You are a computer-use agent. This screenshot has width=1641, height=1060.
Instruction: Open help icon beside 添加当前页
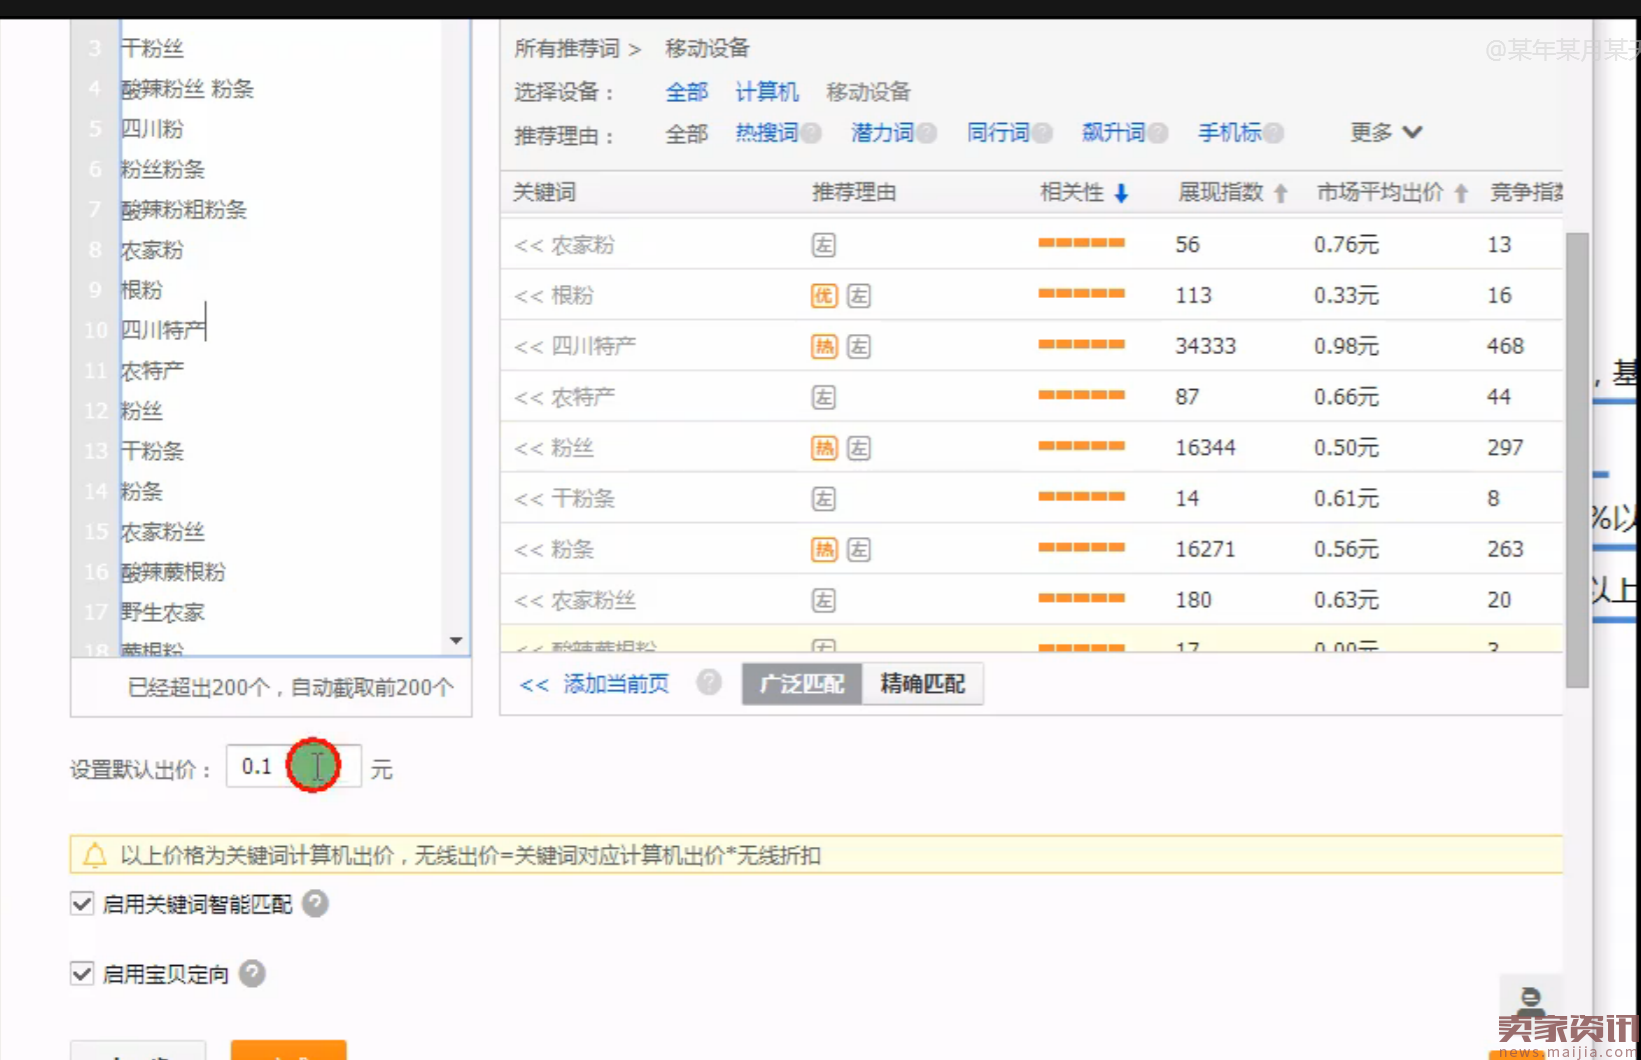[x=709, y=683]
